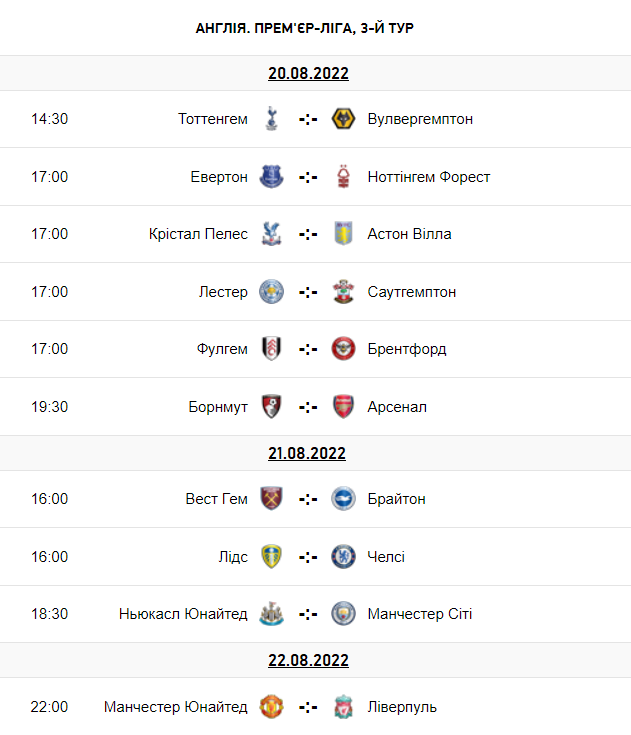Select the Everton club badge
631x735 pixels.
point(271,177)
